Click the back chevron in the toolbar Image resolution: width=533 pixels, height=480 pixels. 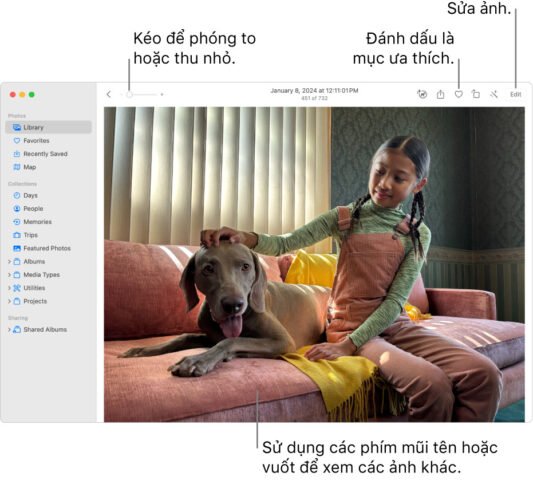[109, 94]
